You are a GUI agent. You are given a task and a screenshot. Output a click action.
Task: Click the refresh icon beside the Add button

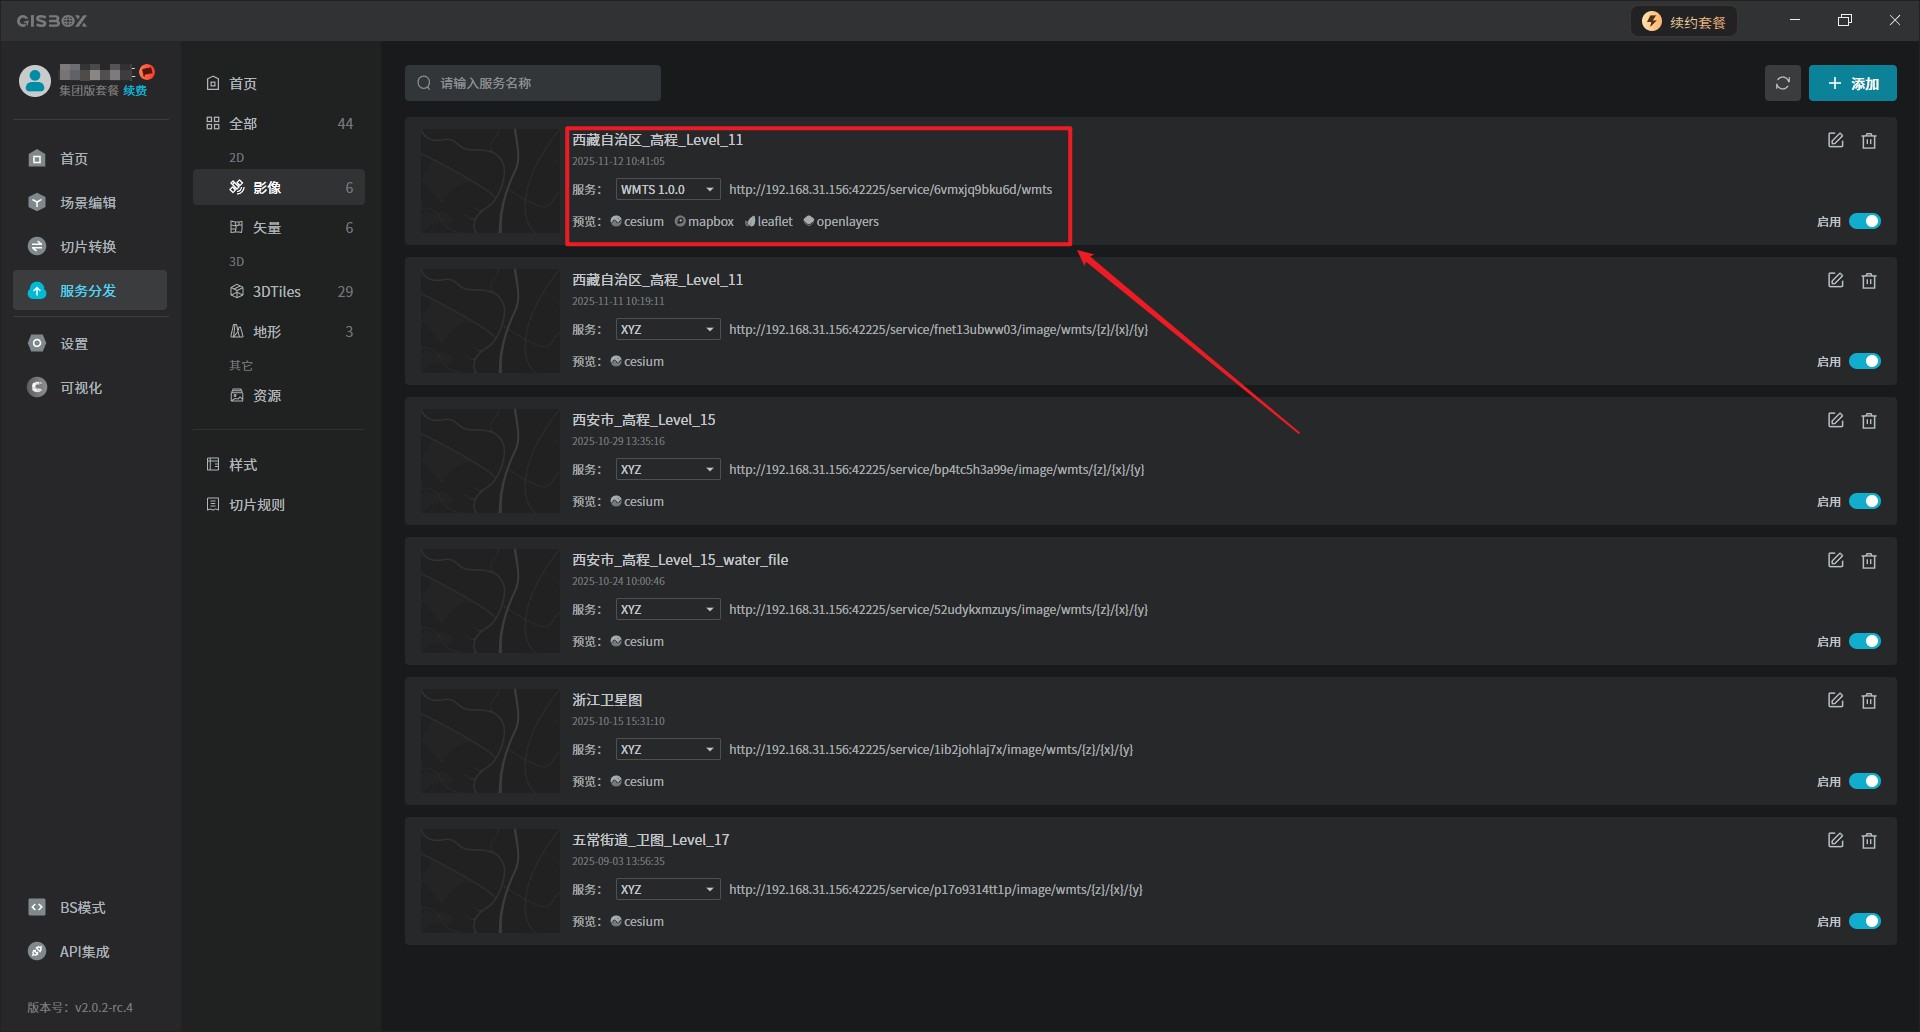click(1782, 83)
